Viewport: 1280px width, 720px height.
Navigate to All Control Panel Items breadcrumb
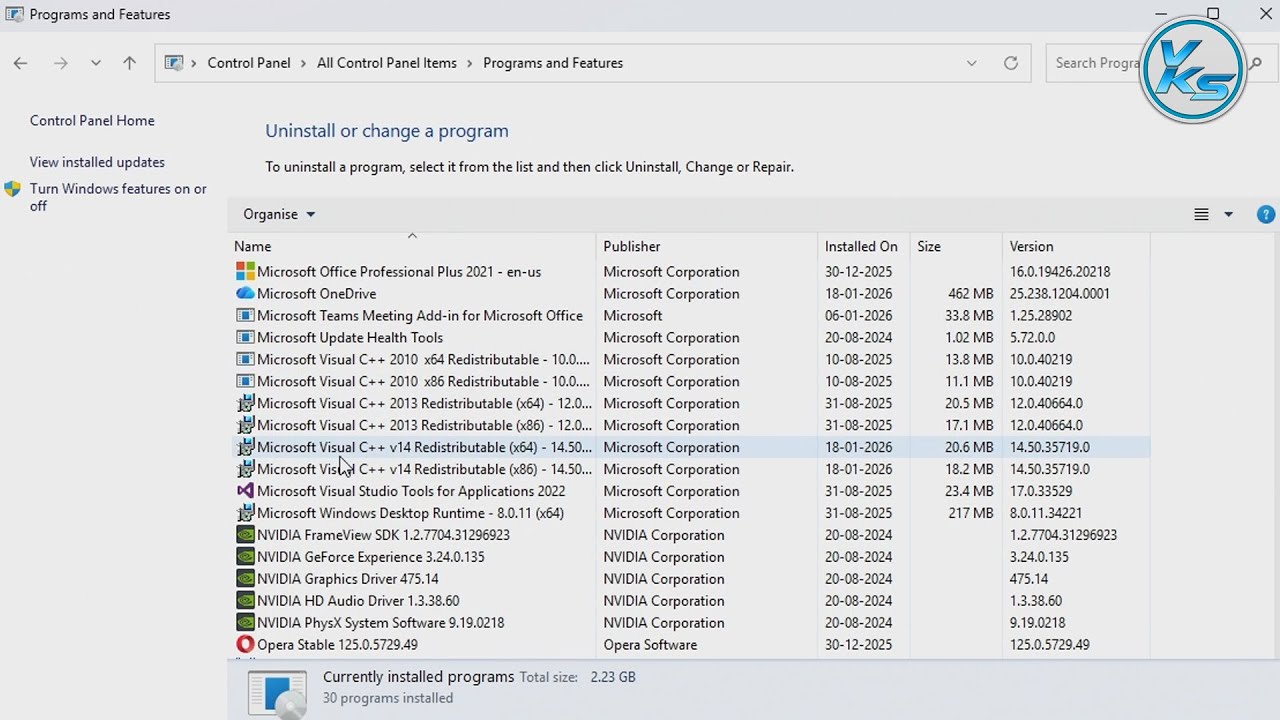(387, 63)
